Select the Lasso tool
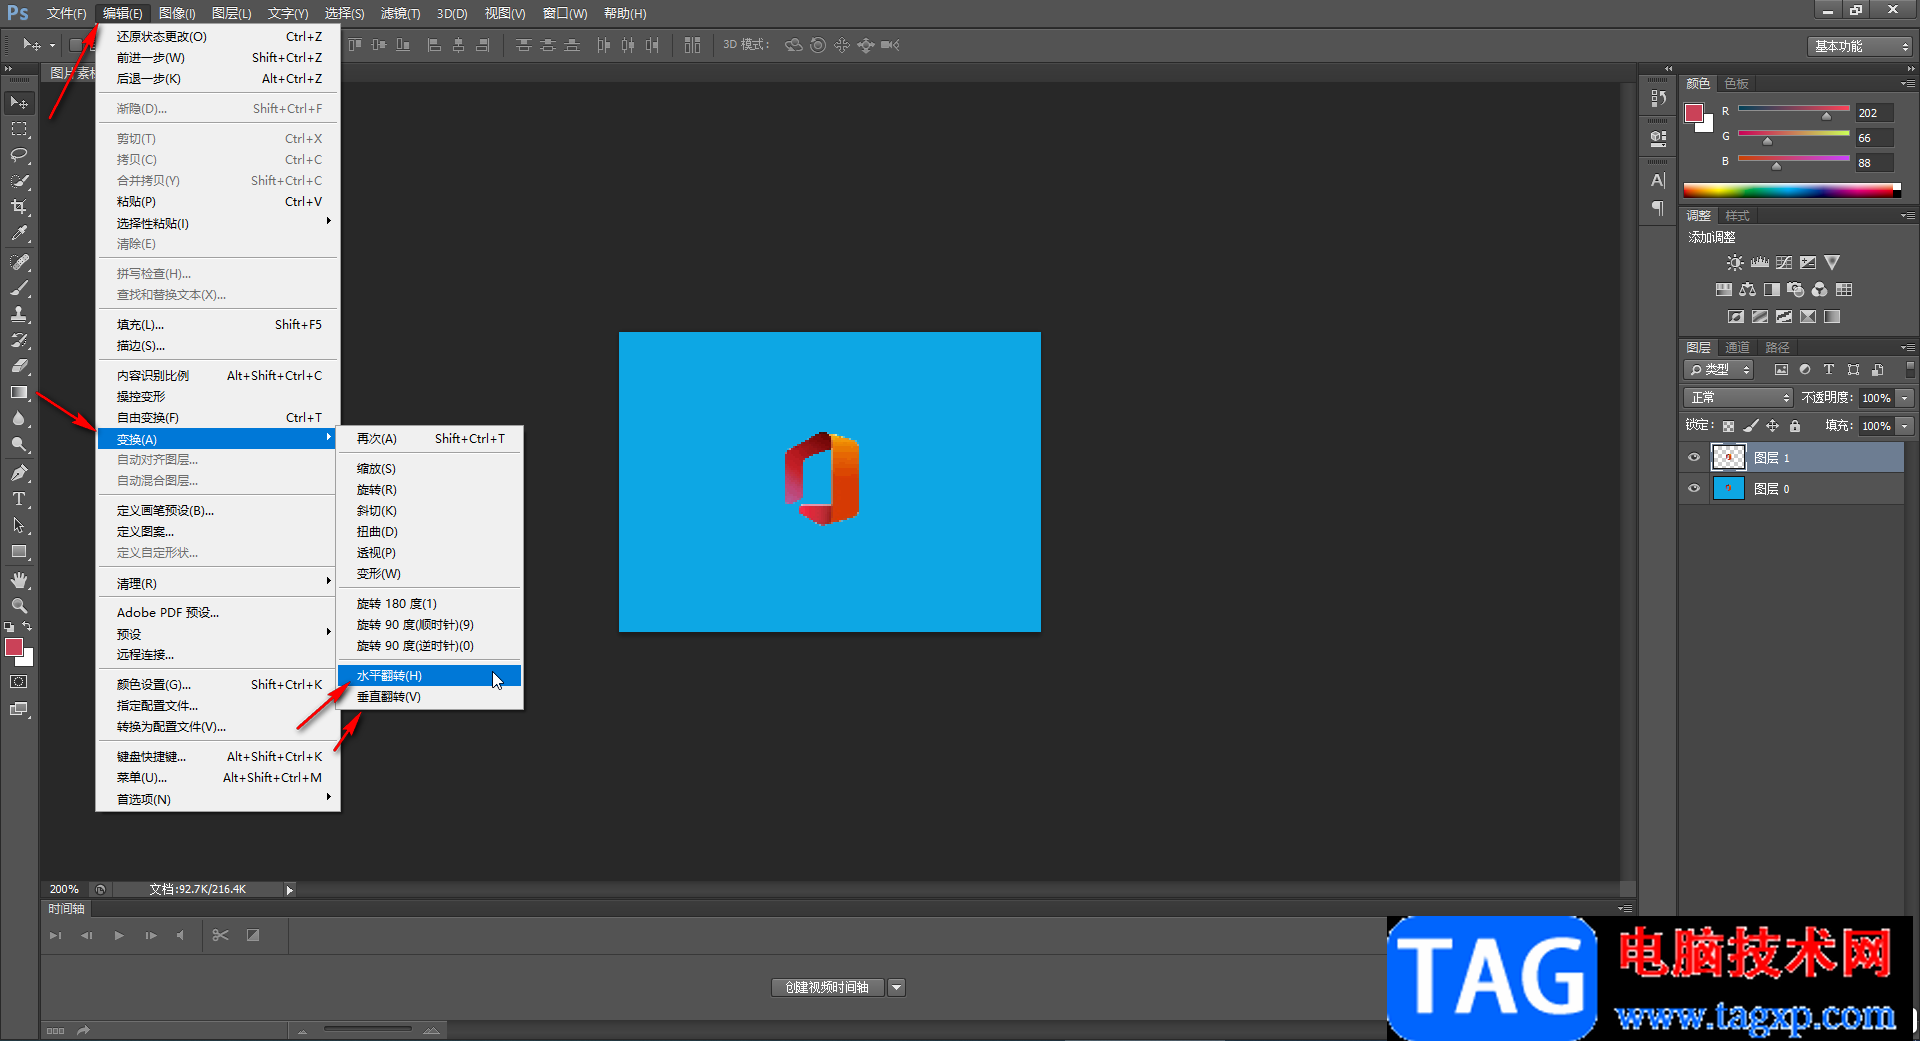 click(x=19, y=155)
